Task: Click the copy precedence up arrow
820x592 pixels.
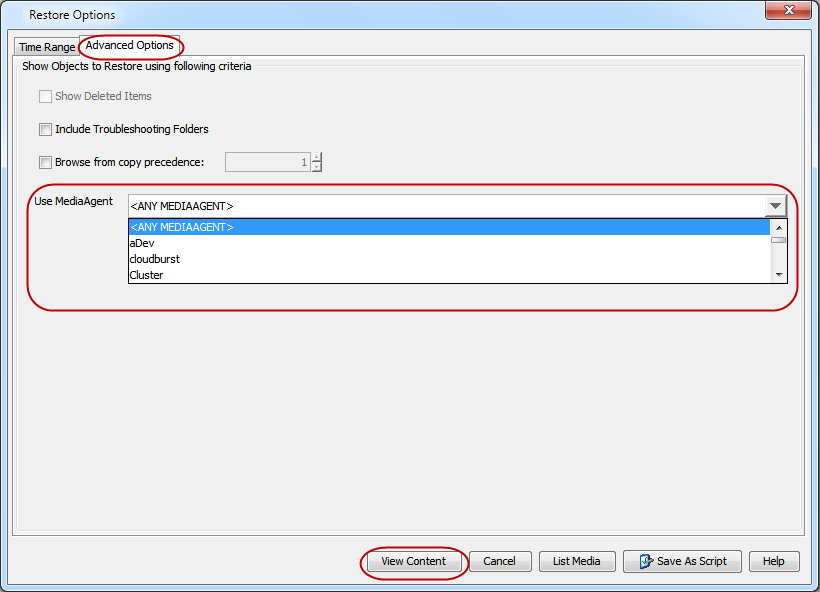Action: coord(316,157)
